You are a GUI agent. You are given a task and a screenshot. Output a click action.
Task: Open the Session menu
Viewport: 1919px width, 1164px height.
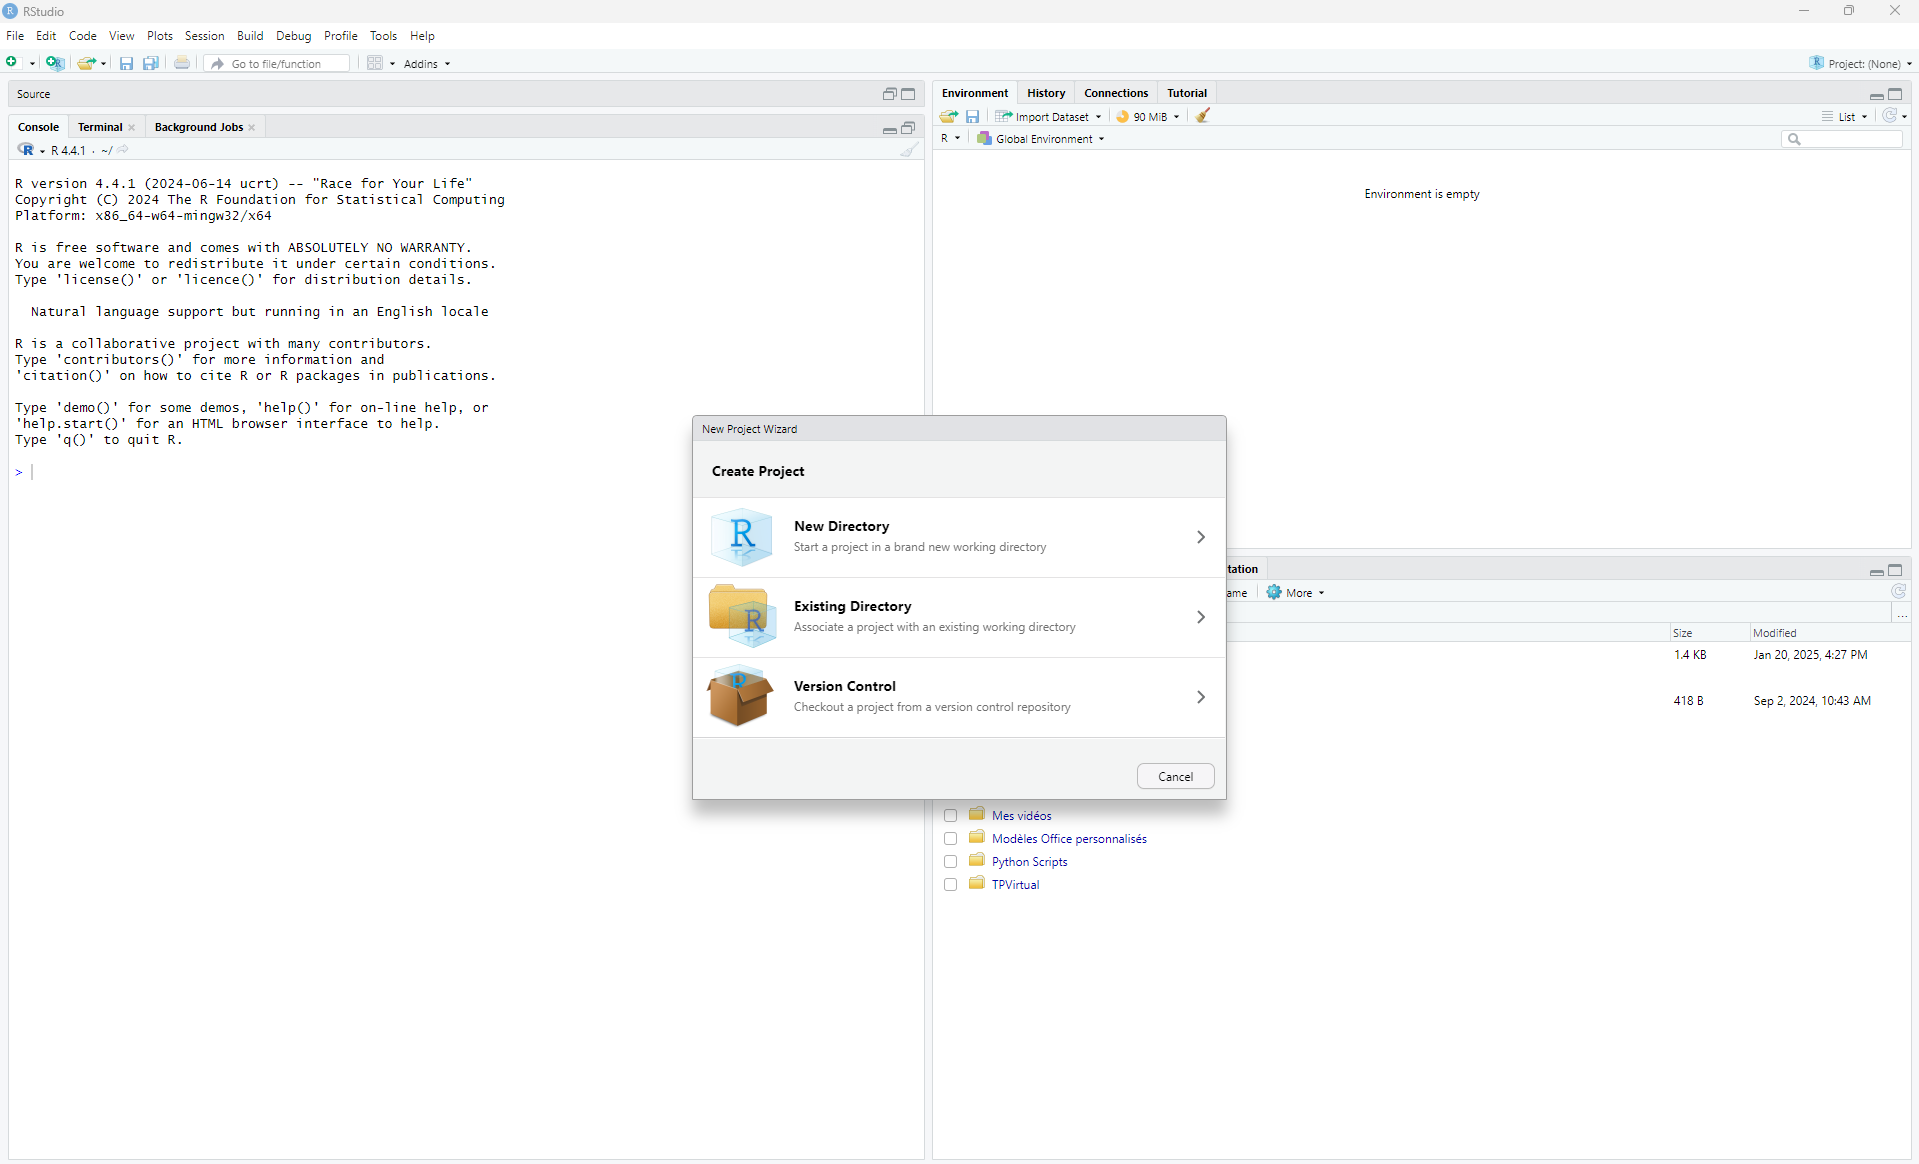(x=204, y=36)
